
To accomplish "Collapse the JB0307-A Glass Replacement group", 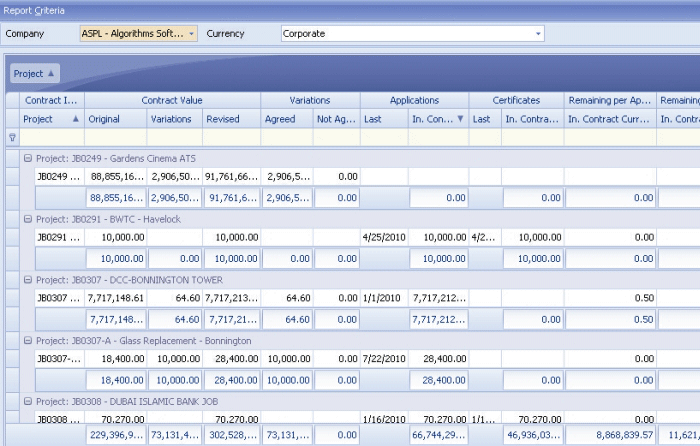I will [x=28, y=340].
